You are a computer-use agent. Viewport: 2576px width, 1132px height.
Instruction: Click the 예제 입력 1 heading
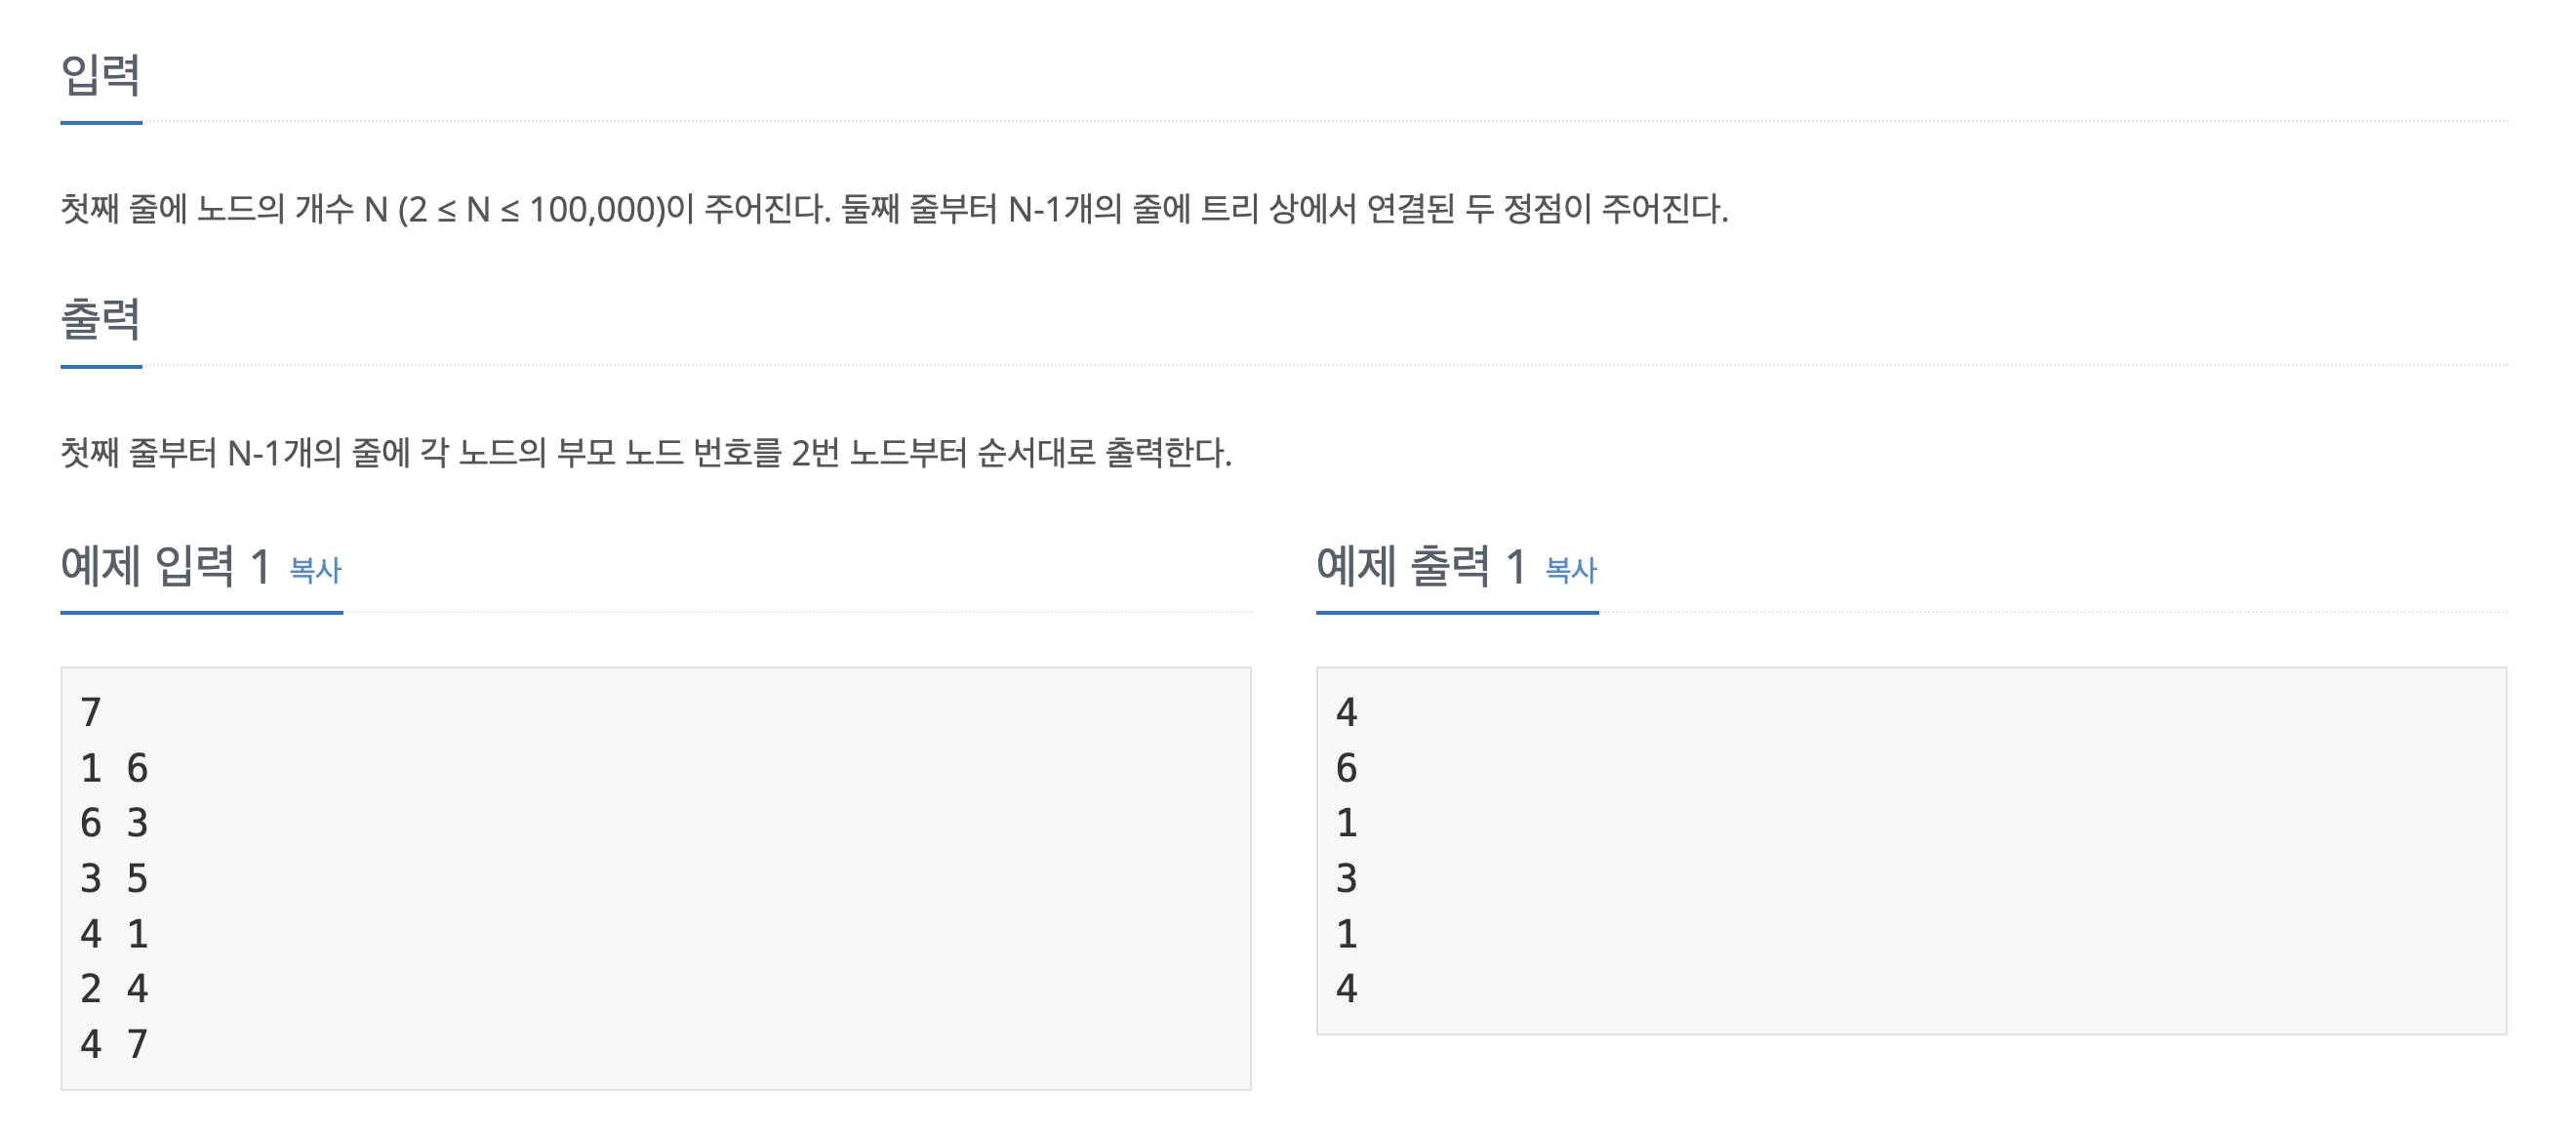pyautogui.click(x=165, y=567)
